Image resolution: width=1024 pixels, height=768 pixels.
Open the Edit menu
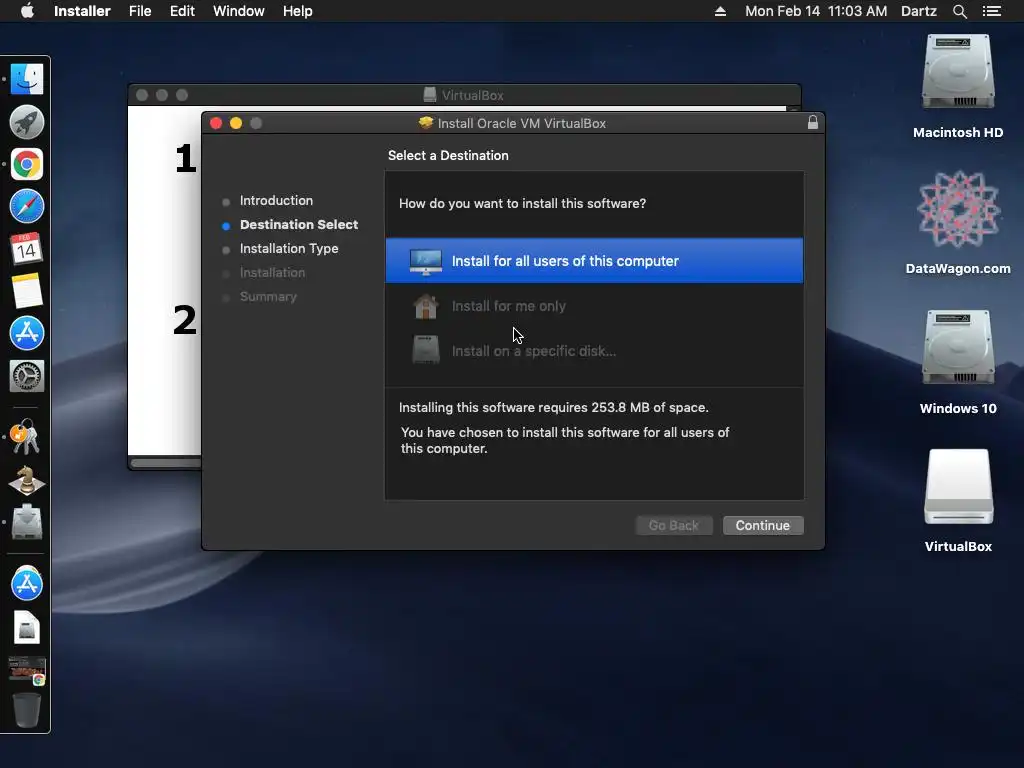coord(182,11)
